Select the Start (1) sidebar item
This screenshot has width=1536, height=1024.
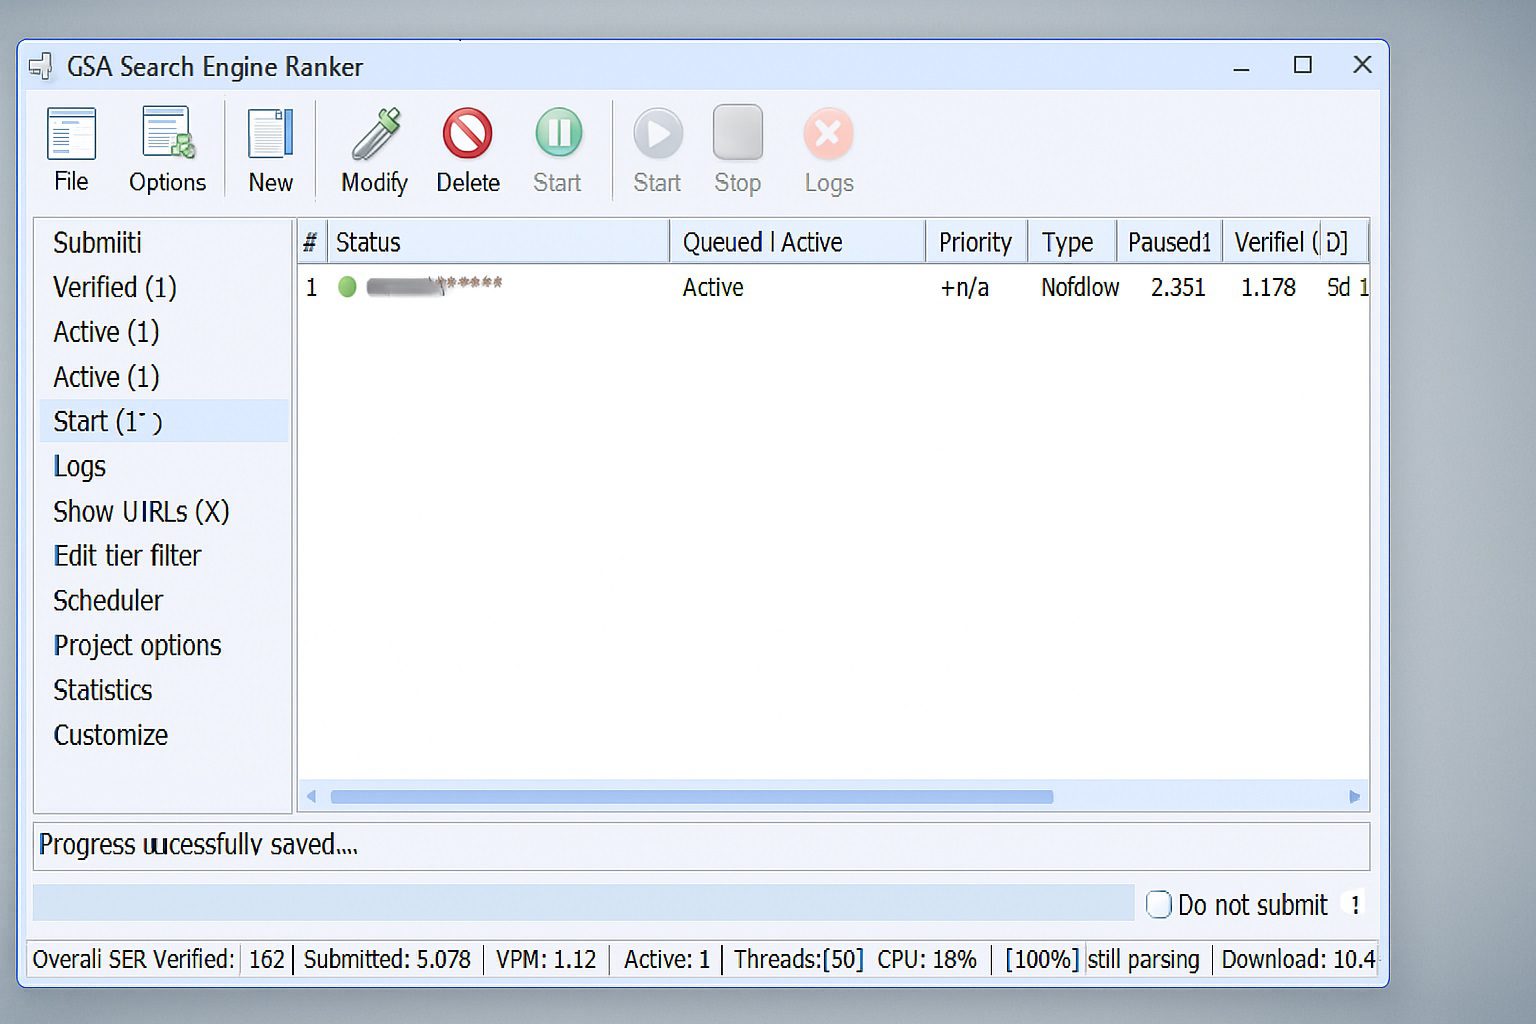click(164, 421)
